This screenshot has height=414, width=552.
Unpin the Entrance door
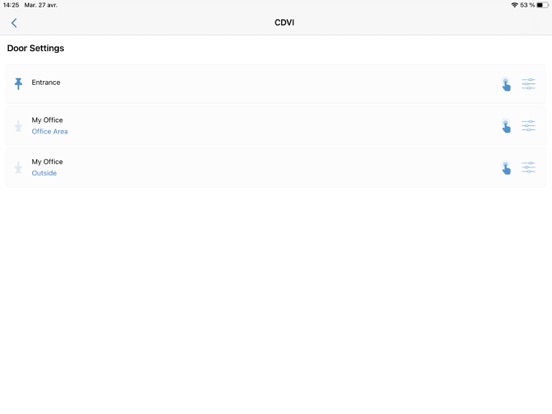(x=18, y=84)
